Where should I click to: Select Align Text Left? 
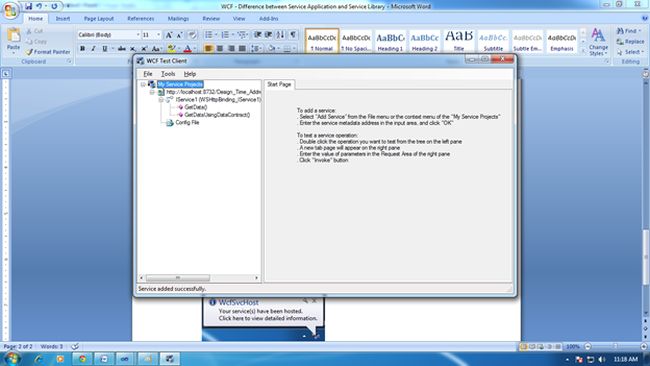[x=209, y=48]
